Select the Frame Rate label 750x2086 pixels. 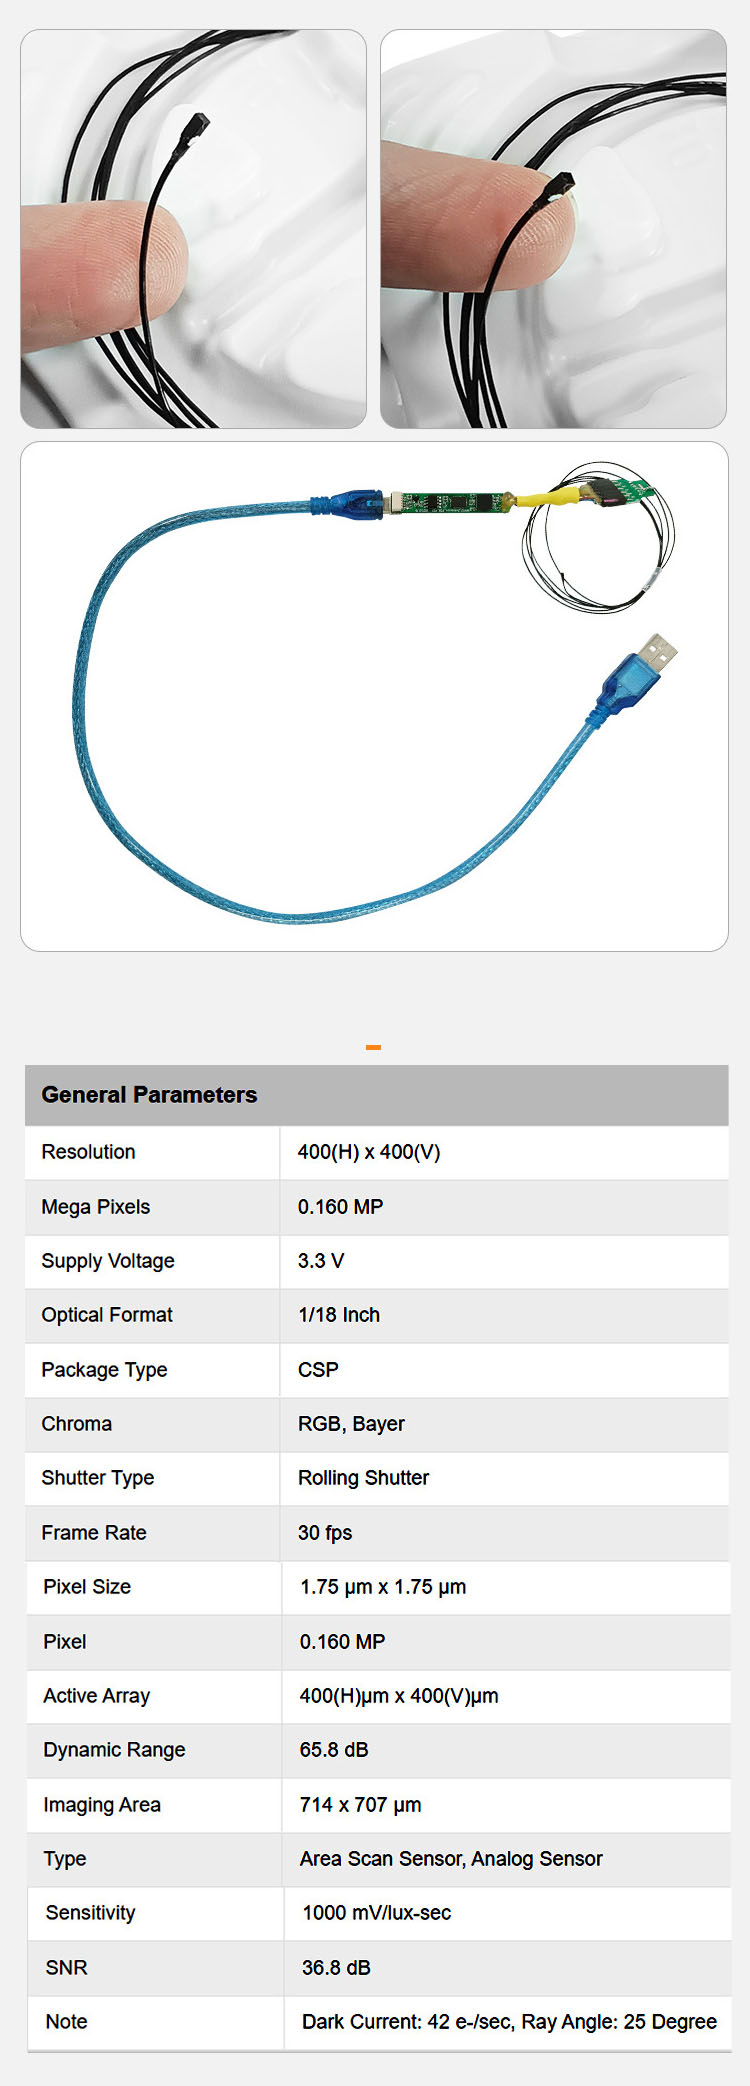(94, 1533)
